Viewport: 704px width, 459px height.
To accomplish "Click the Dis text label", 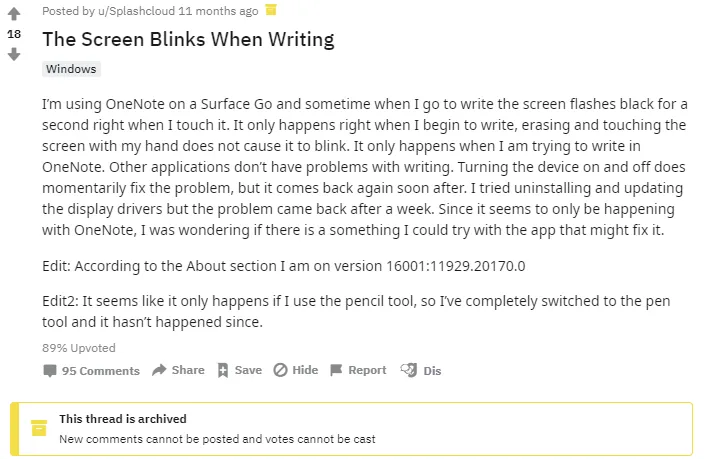I will (432, 371).
